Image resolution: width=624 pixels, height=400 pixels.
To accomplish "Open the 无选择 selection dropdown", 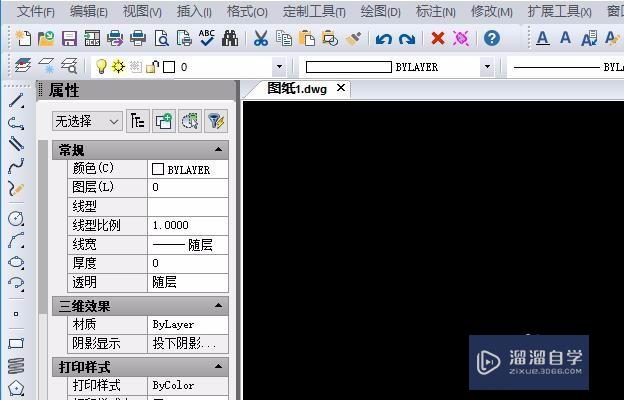I will pos(87,121).
